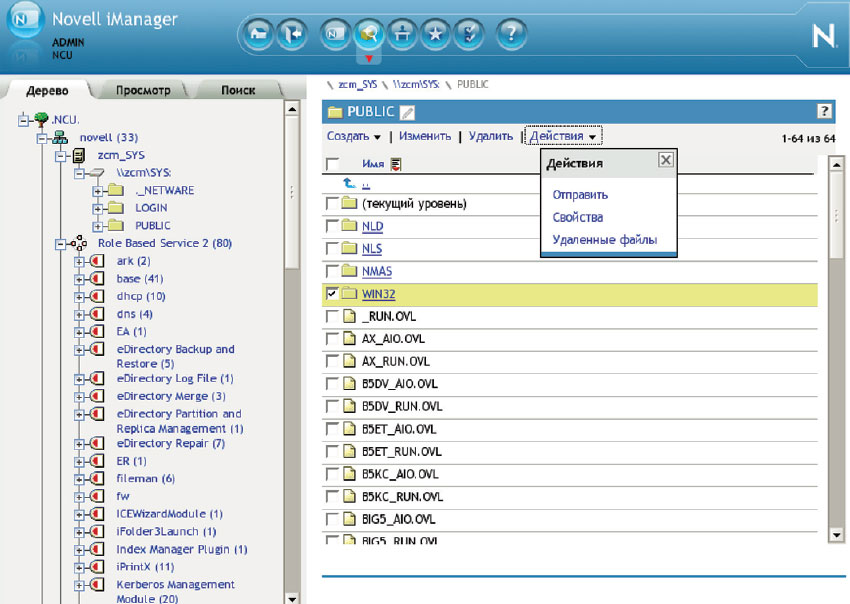Switch to the Просмотр tab
The height and width of the screenshot is (604, 850).
[143, 90]
